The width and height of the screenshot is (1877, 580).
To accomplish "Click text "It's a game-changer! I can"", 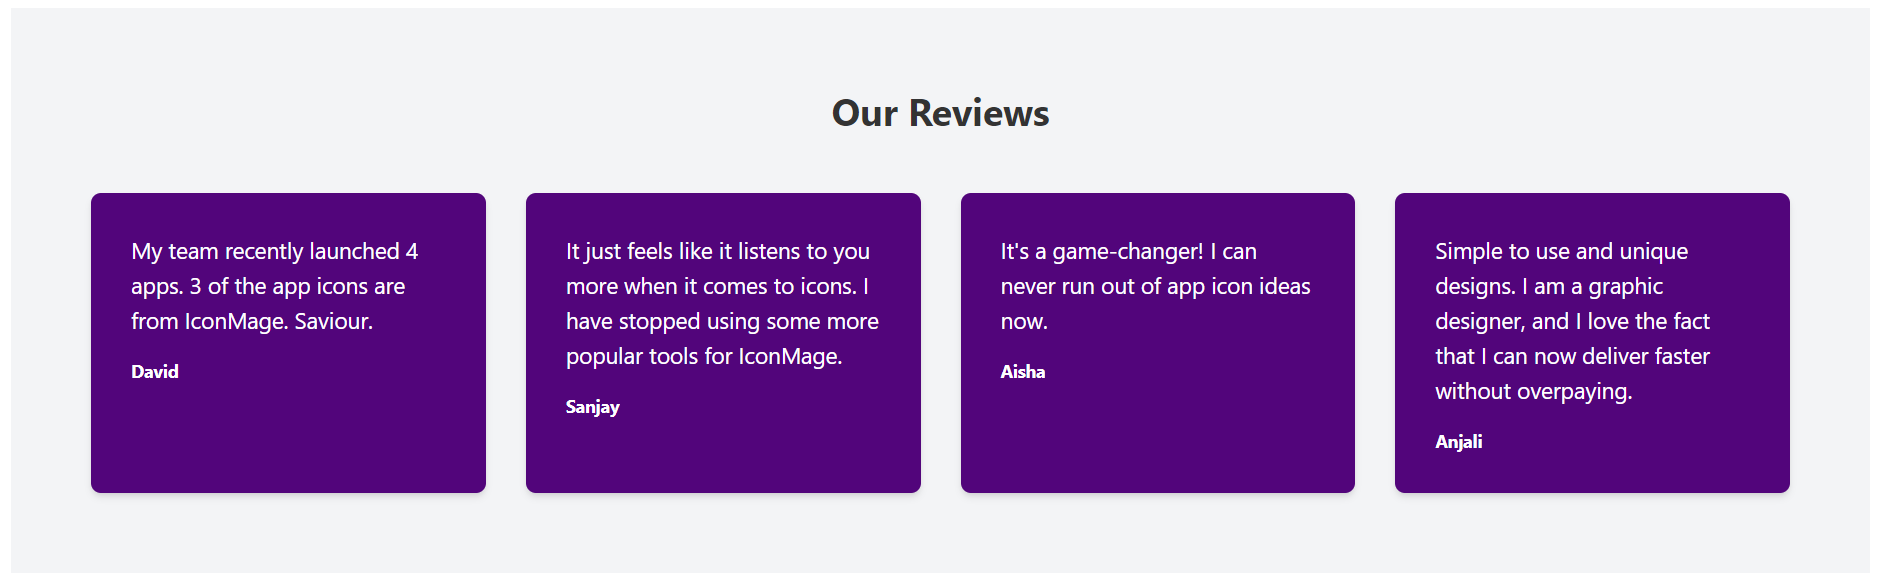I will [x=1129, y=251].
